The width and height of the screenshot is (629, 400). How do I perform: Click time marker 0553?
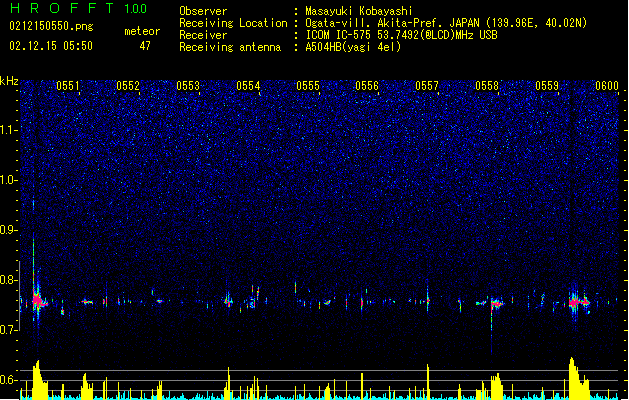click(x=188, y=86)
